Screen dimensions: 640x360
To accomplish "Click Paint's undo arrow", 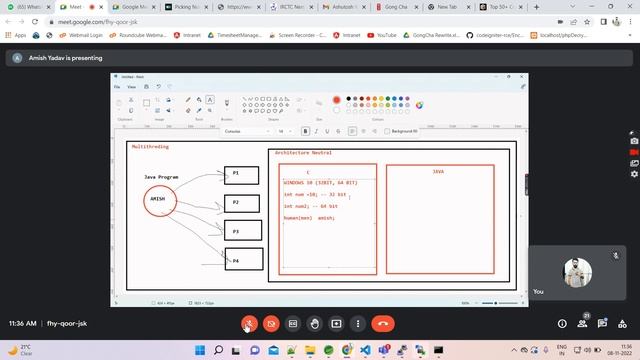I will [158, 87].
